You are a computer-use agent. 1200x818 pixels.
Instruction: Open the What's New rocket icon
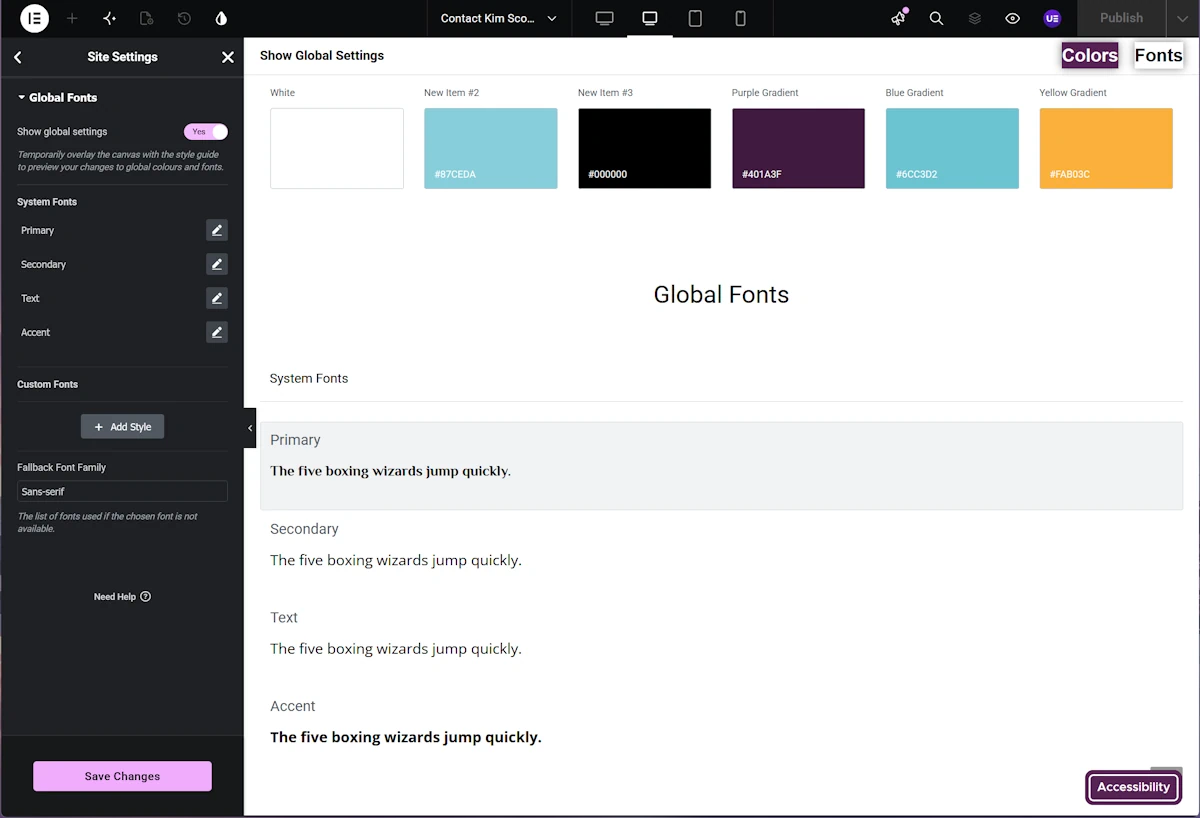(898, 18)
